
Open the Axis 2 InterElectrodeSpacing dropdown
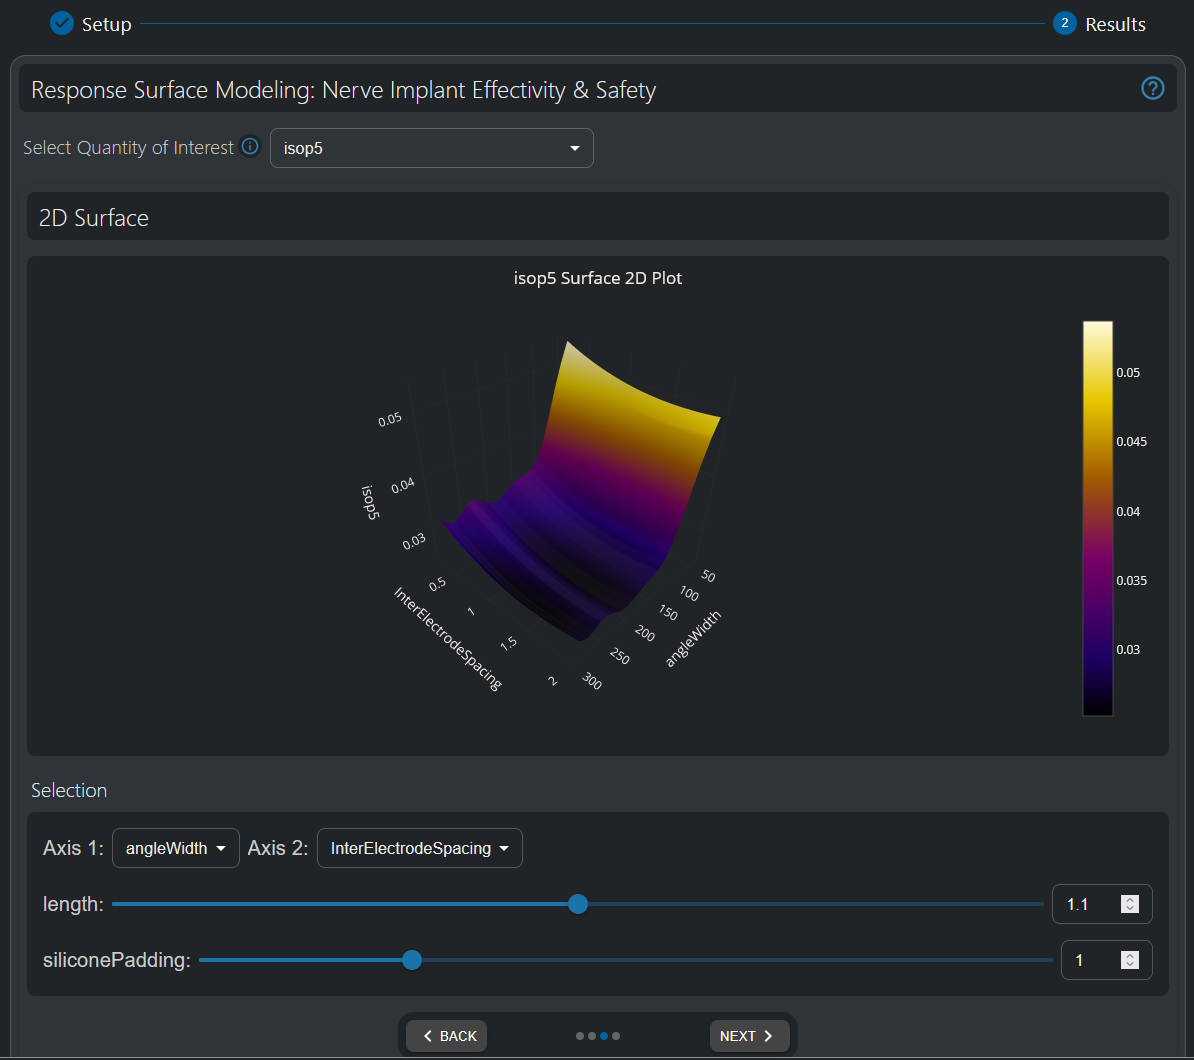pyautogui.click(x=419, y=848)
